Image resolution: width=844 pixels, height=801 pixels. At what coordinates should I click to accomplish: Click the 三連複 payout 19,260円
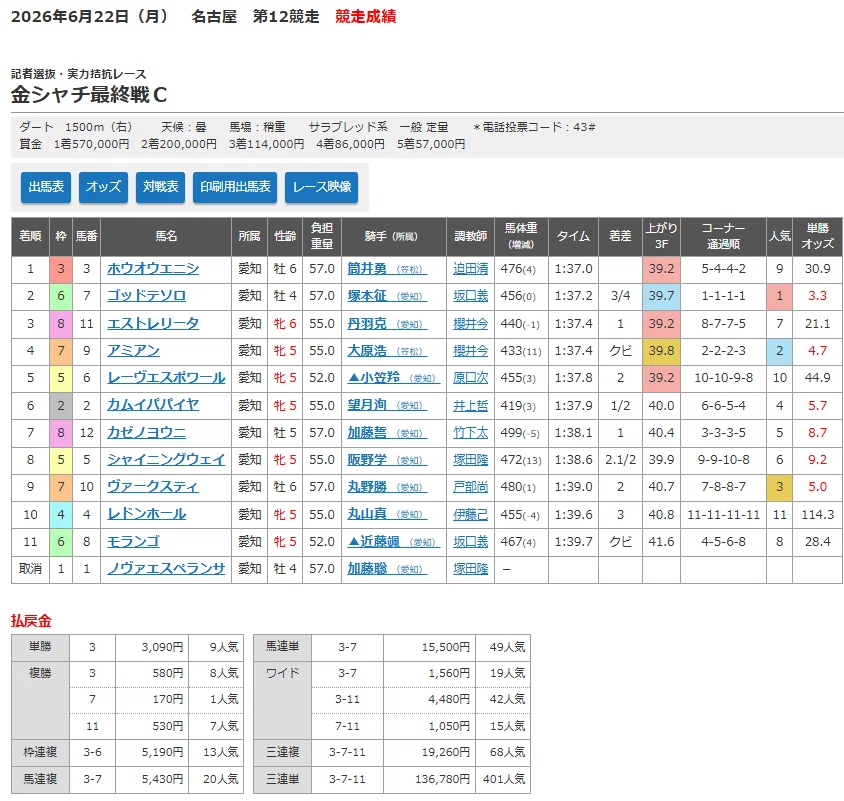pos(446,751)
